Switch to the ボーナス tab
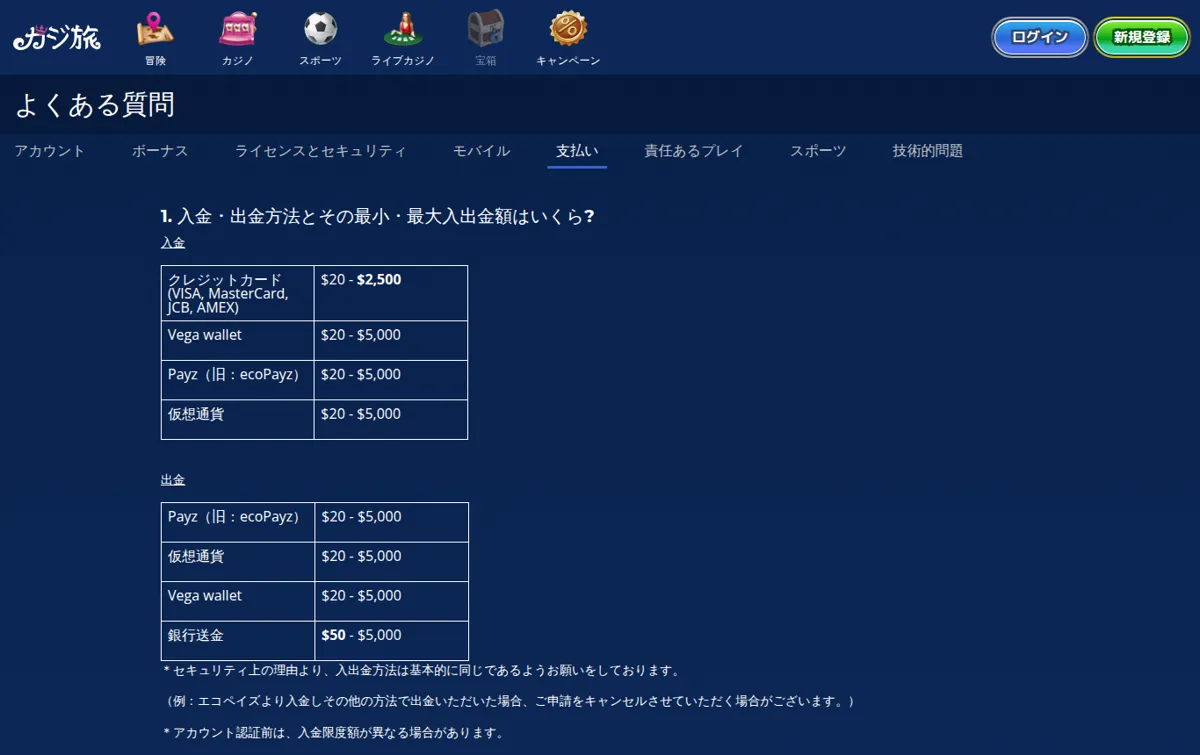This screenshot has height=755, width=1200. click(x=160, y=151)
